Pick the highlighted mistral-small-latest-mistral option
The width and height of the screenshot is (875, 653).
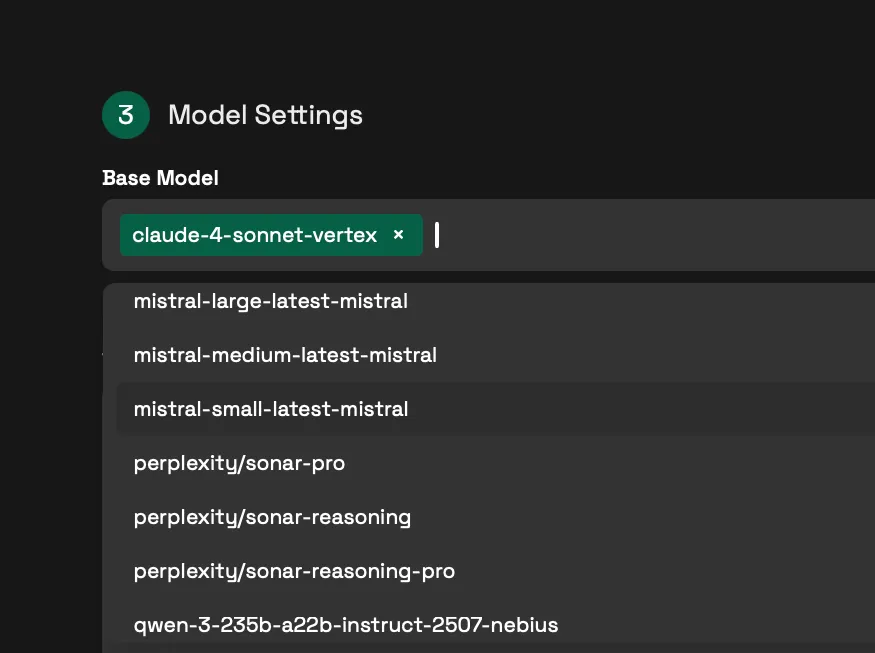[270, 409]
